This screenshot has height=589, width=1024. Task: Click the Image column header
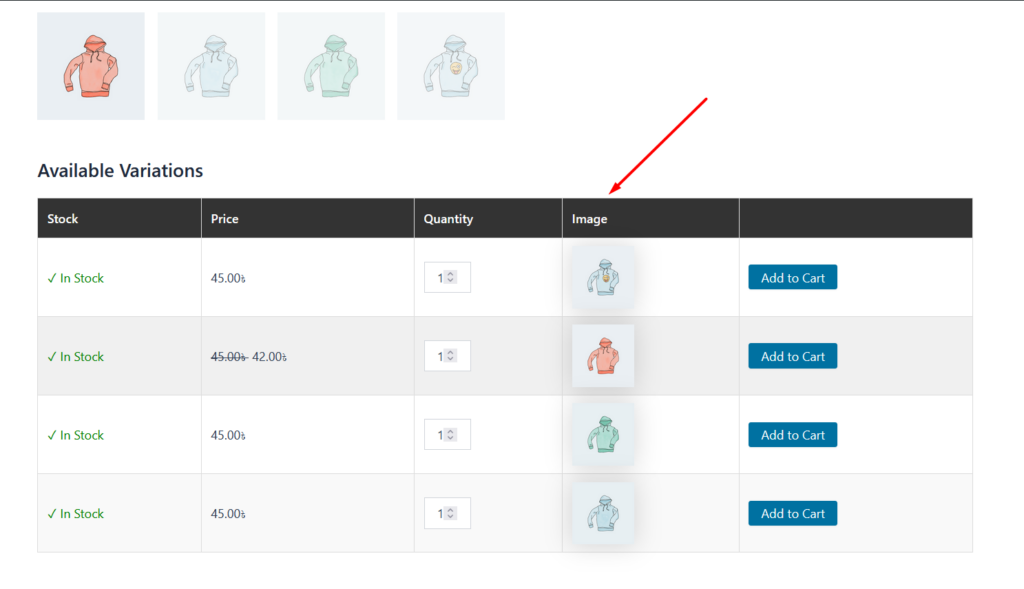[x=589, y=218]
